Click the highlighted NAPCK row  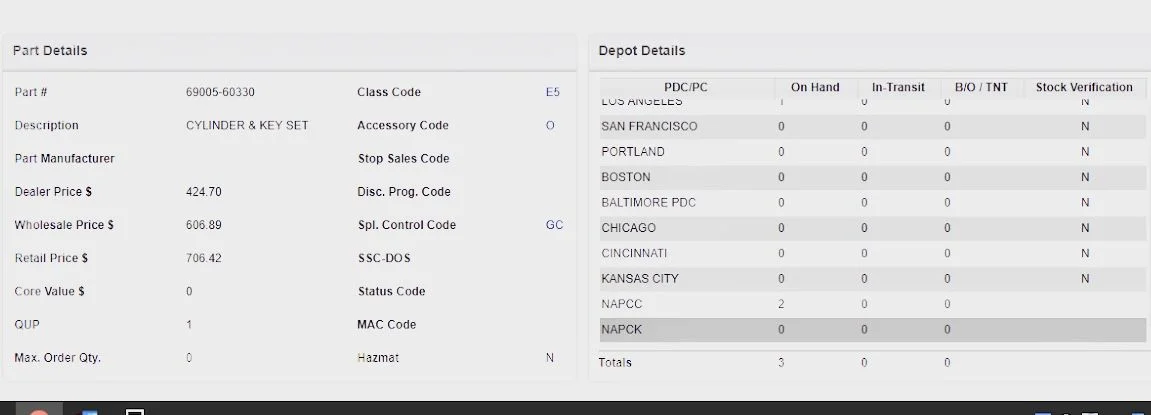[x=622, y=329]
